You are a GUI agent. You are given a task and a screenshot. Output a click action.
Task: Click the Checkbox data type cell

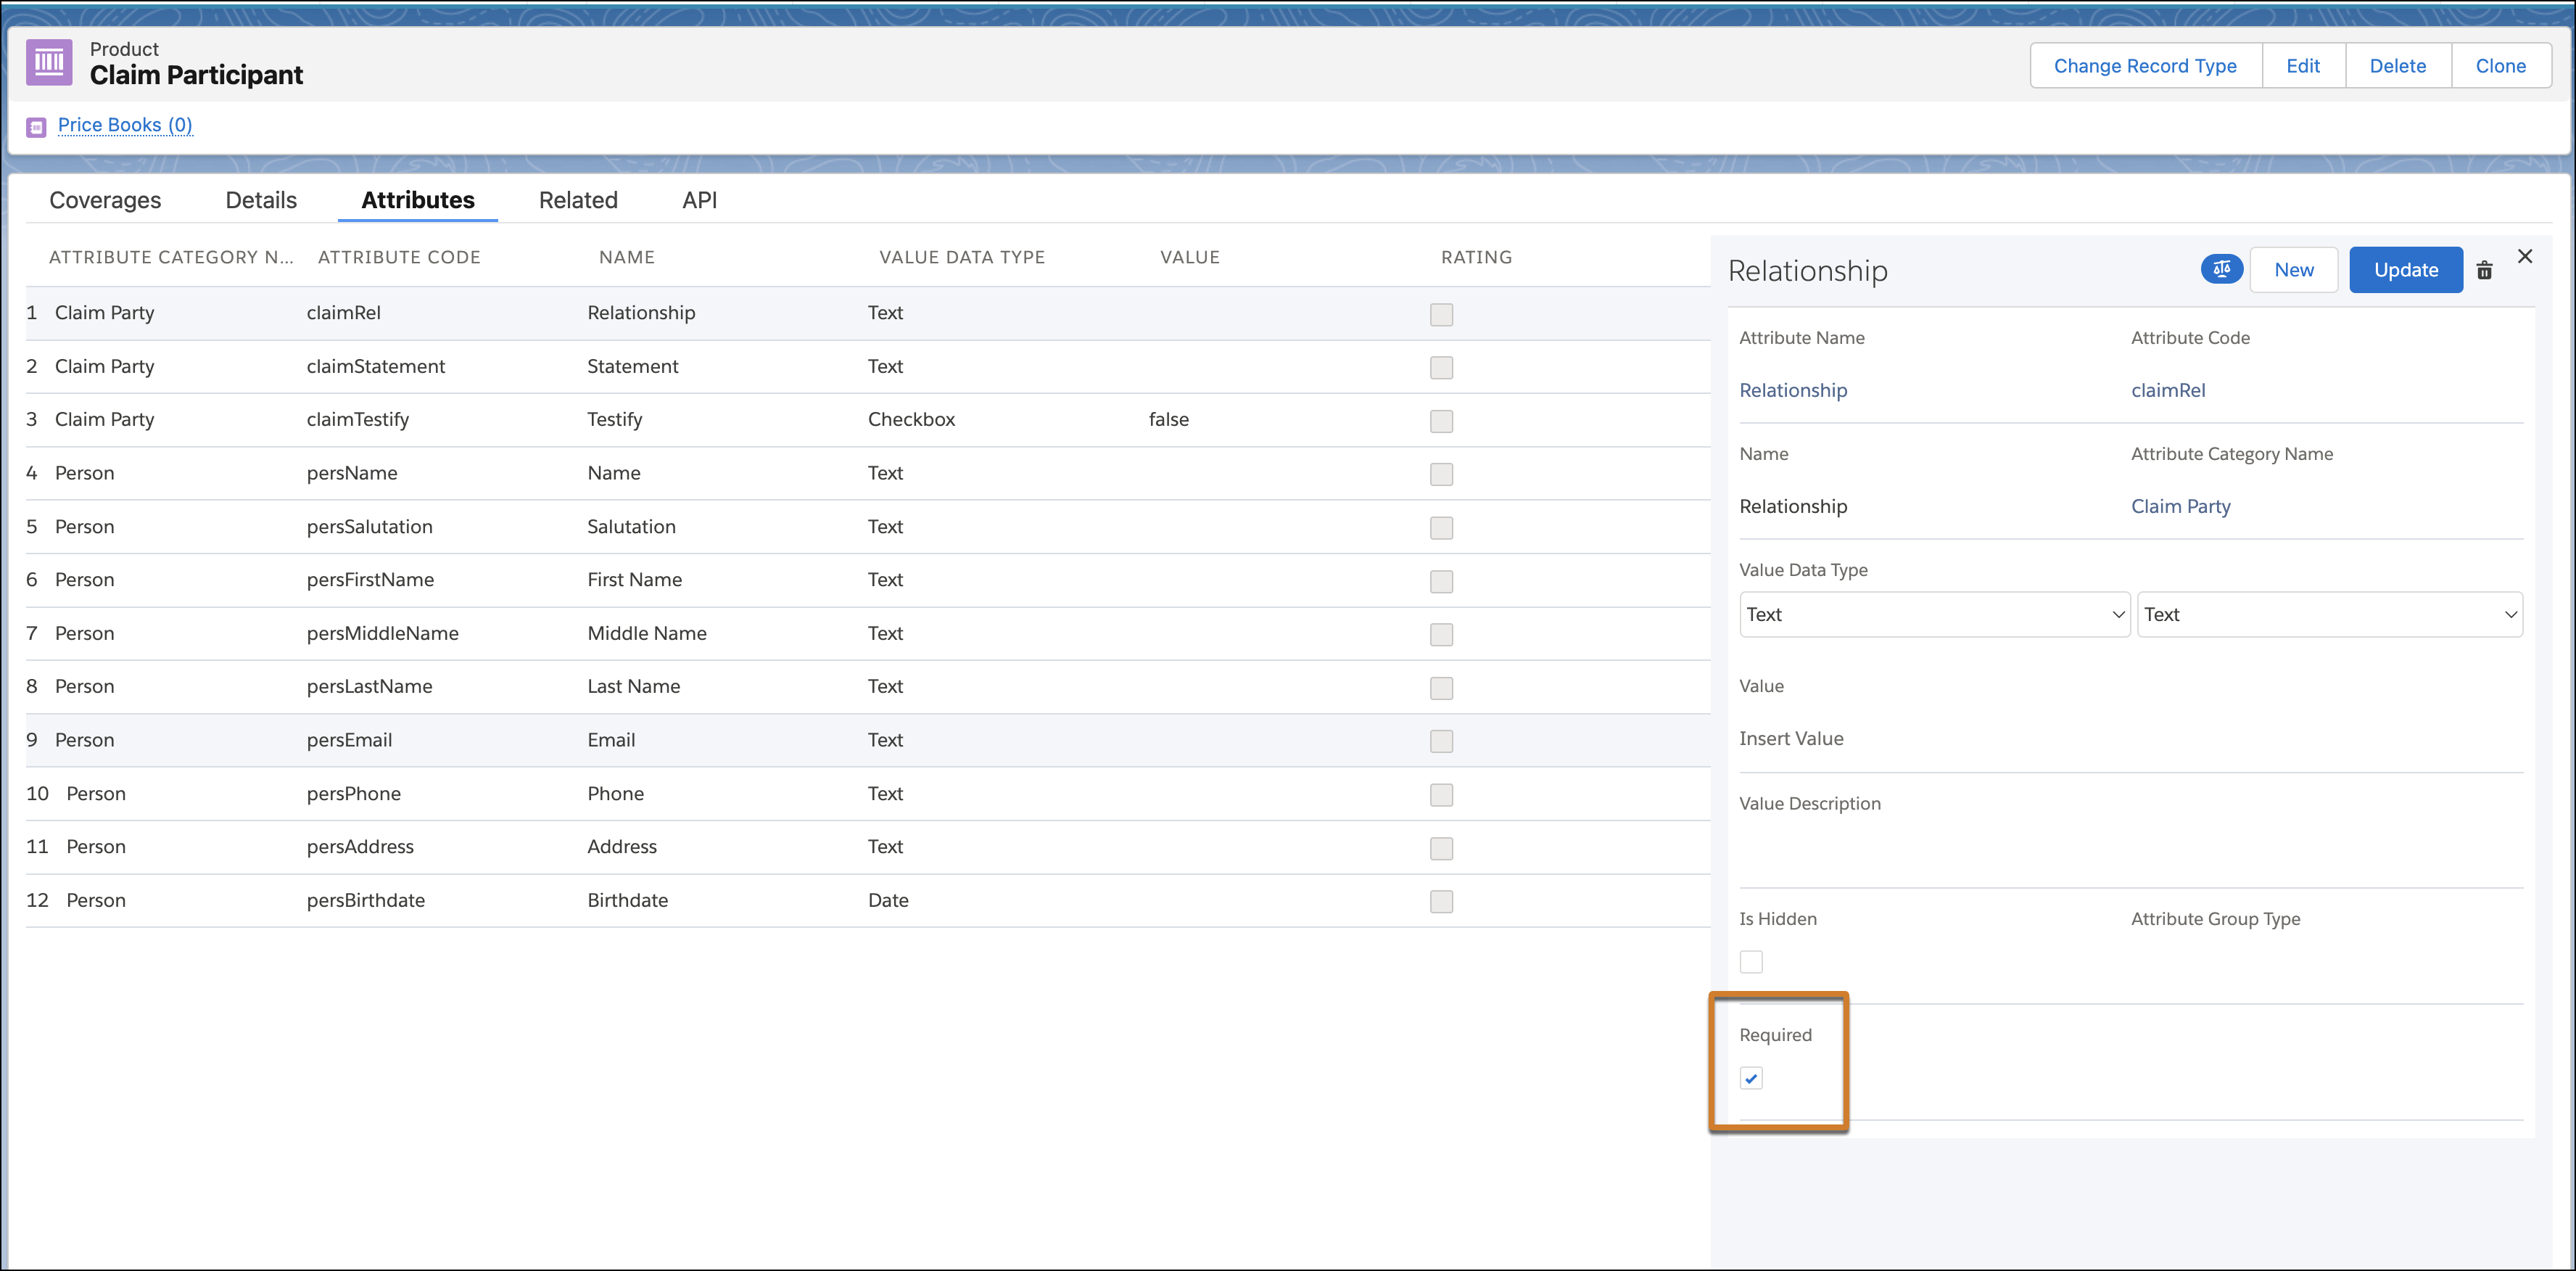pyautogui.click(x=911, y=420)
